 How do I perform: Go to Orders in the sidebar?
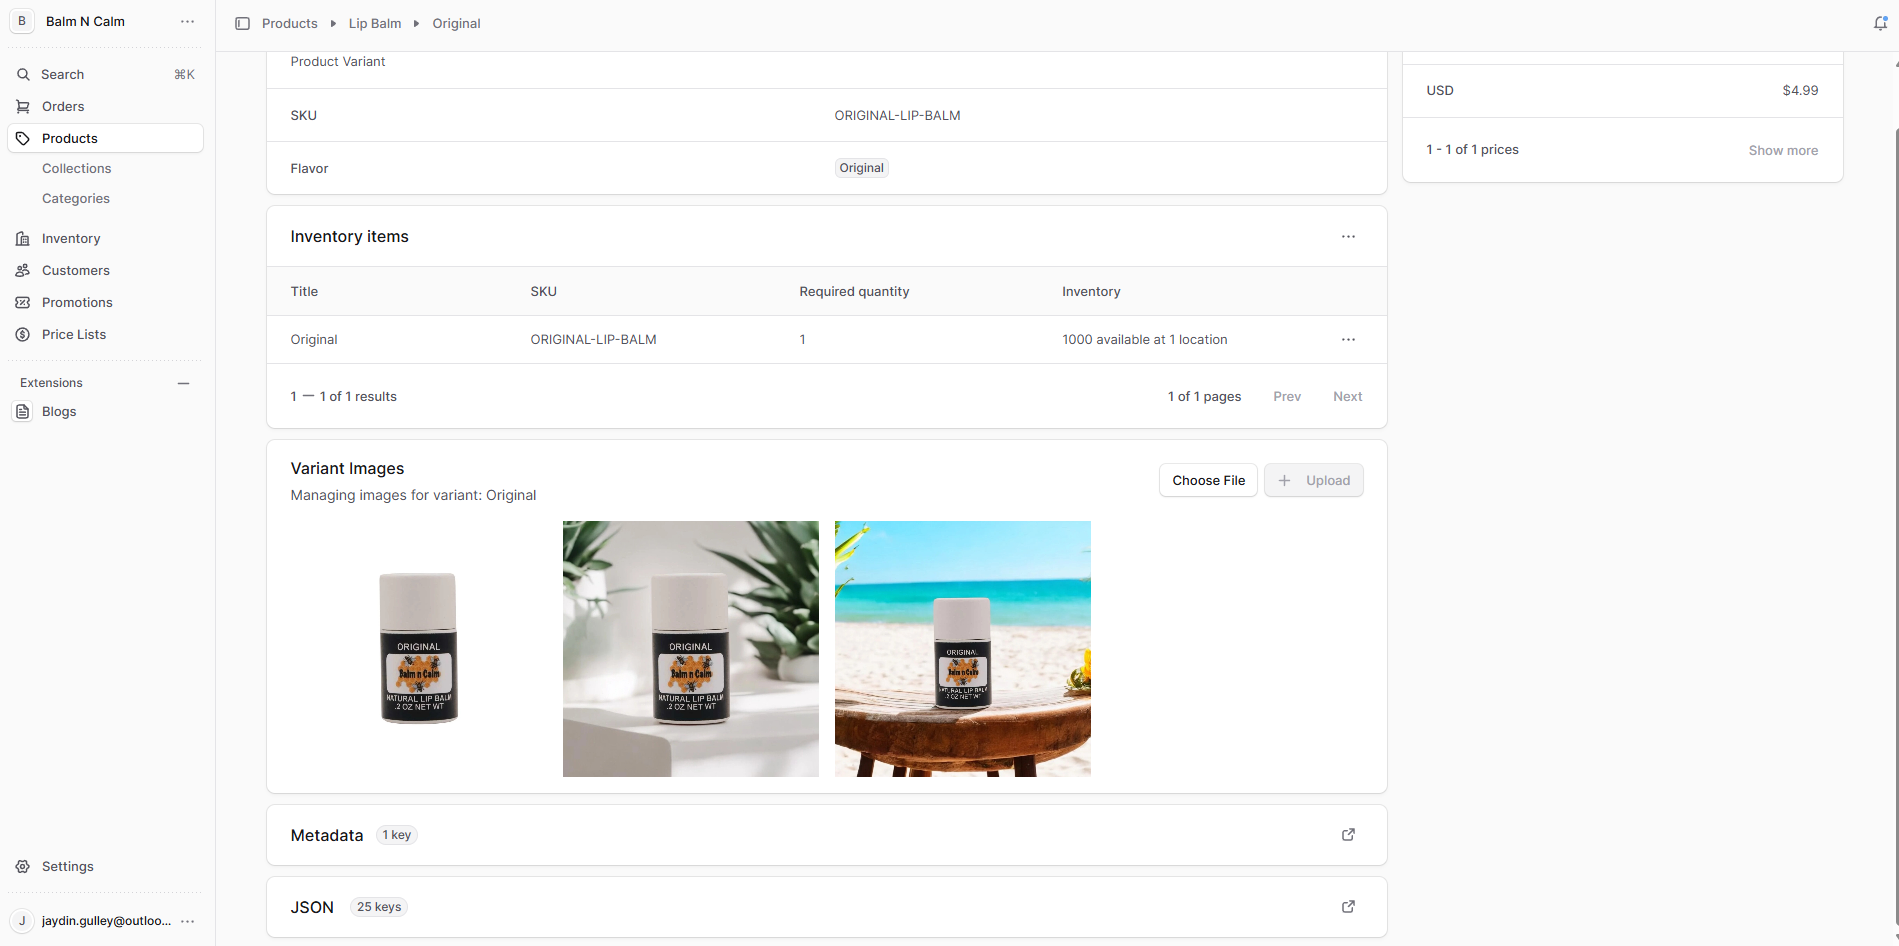click(63, 107)
